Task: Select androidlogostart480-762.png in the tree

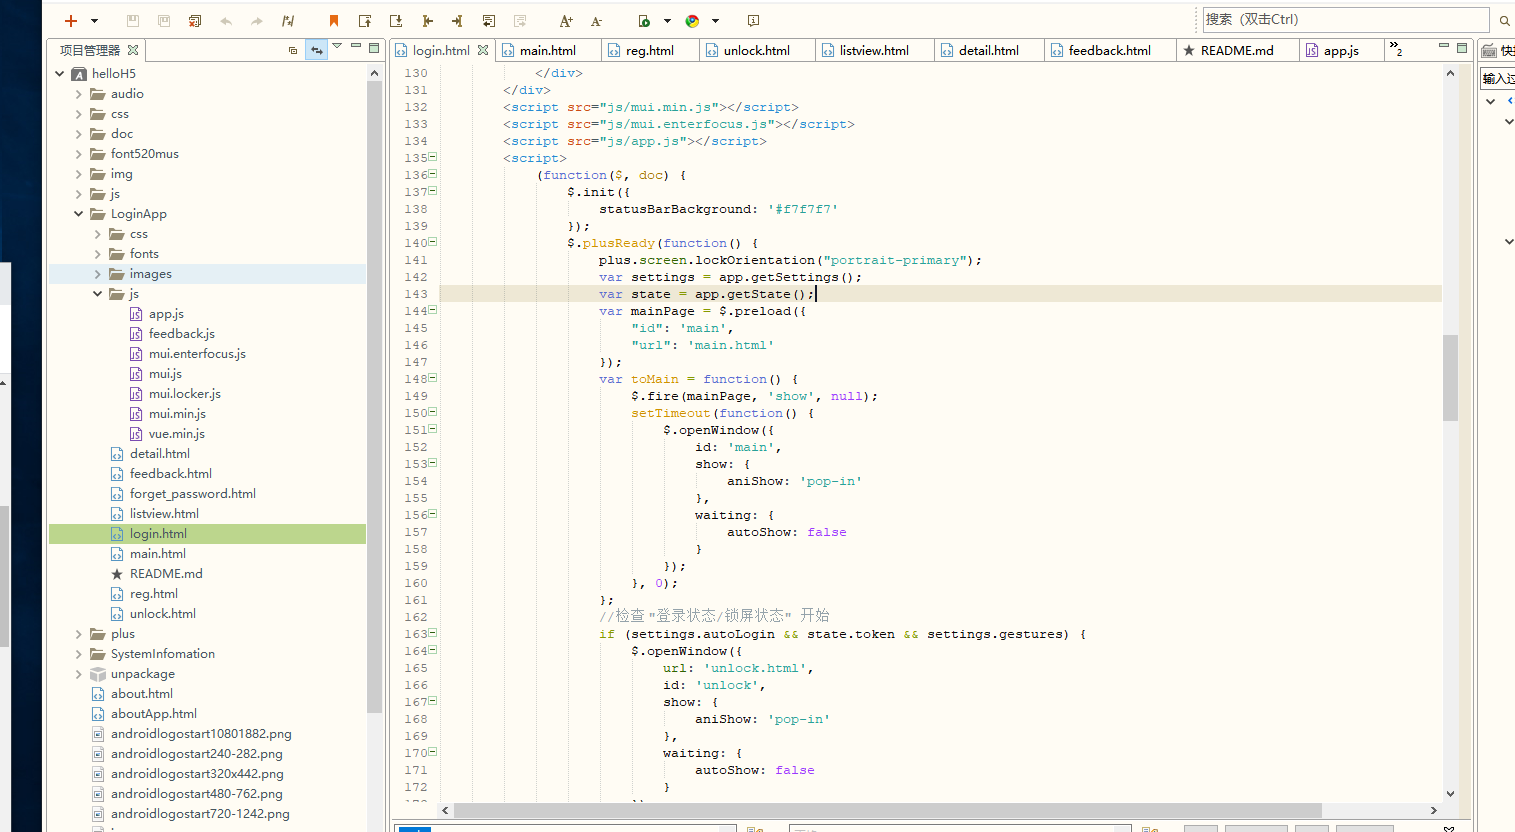Action: (196, 793)
